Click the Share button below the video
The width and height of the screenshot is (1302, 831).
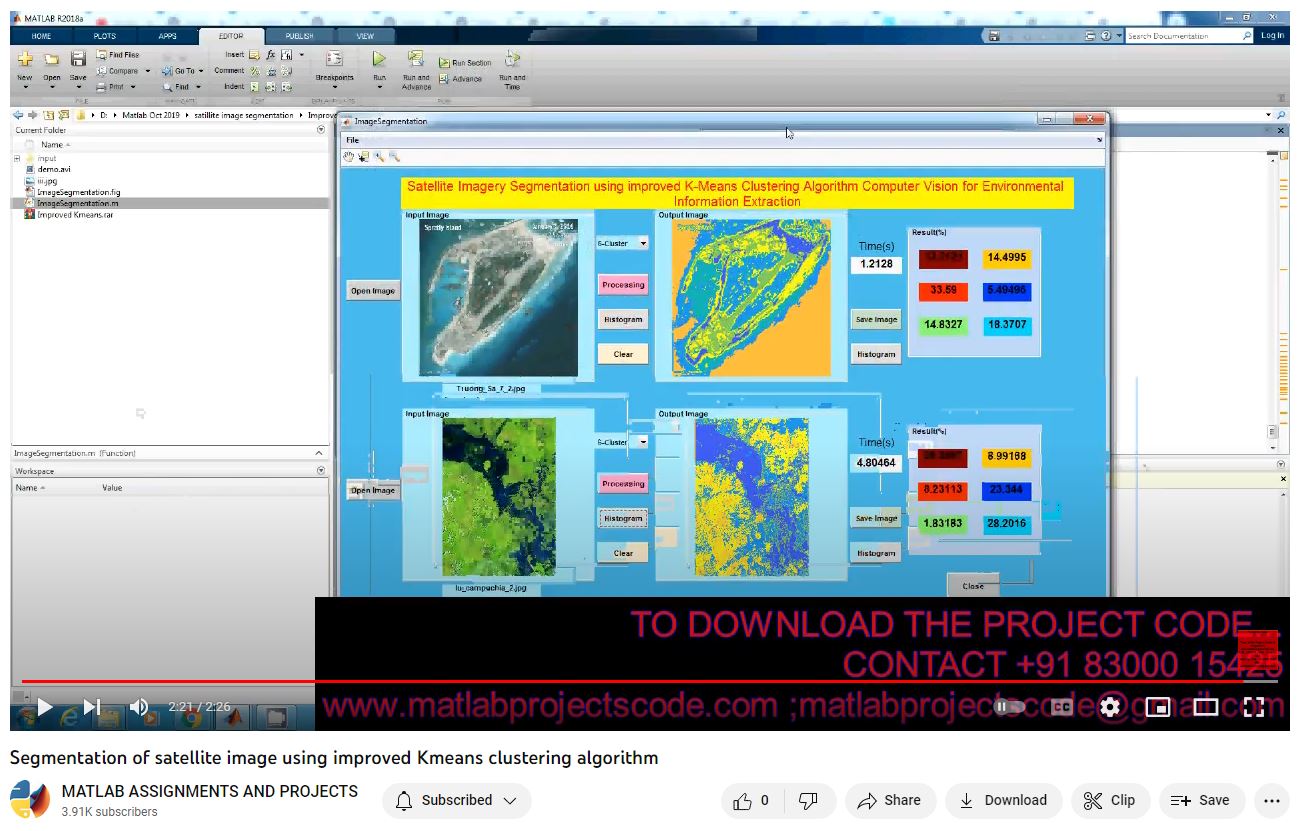coord(890,800)
